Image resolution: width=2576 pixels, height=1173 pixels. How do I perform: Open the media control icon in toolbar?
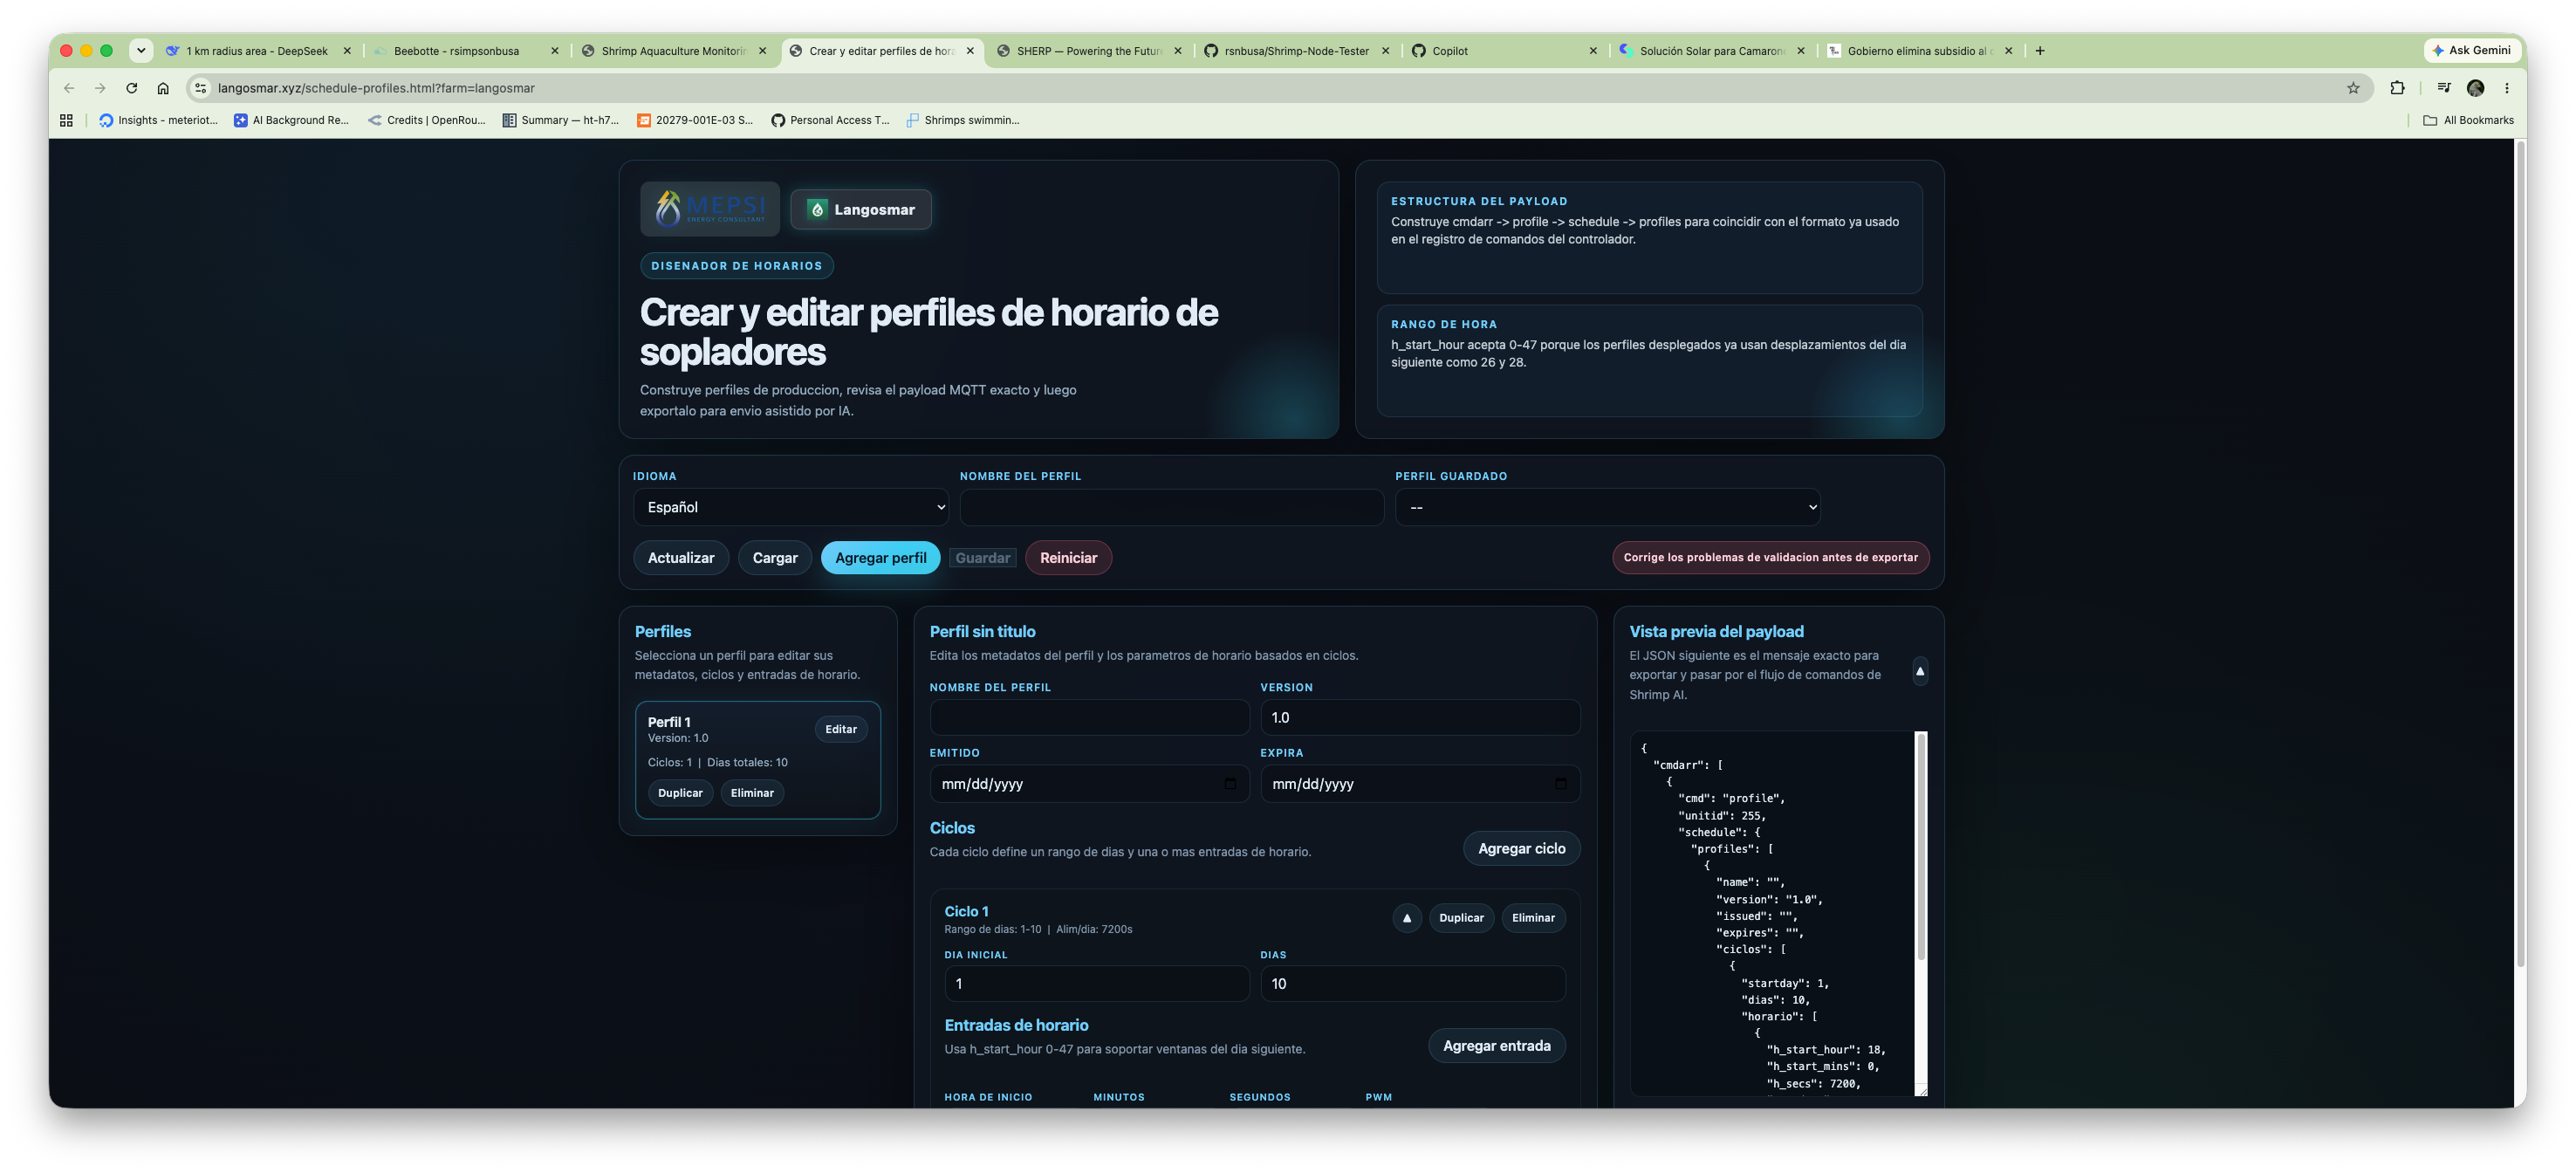click(x=2443, y=88)
